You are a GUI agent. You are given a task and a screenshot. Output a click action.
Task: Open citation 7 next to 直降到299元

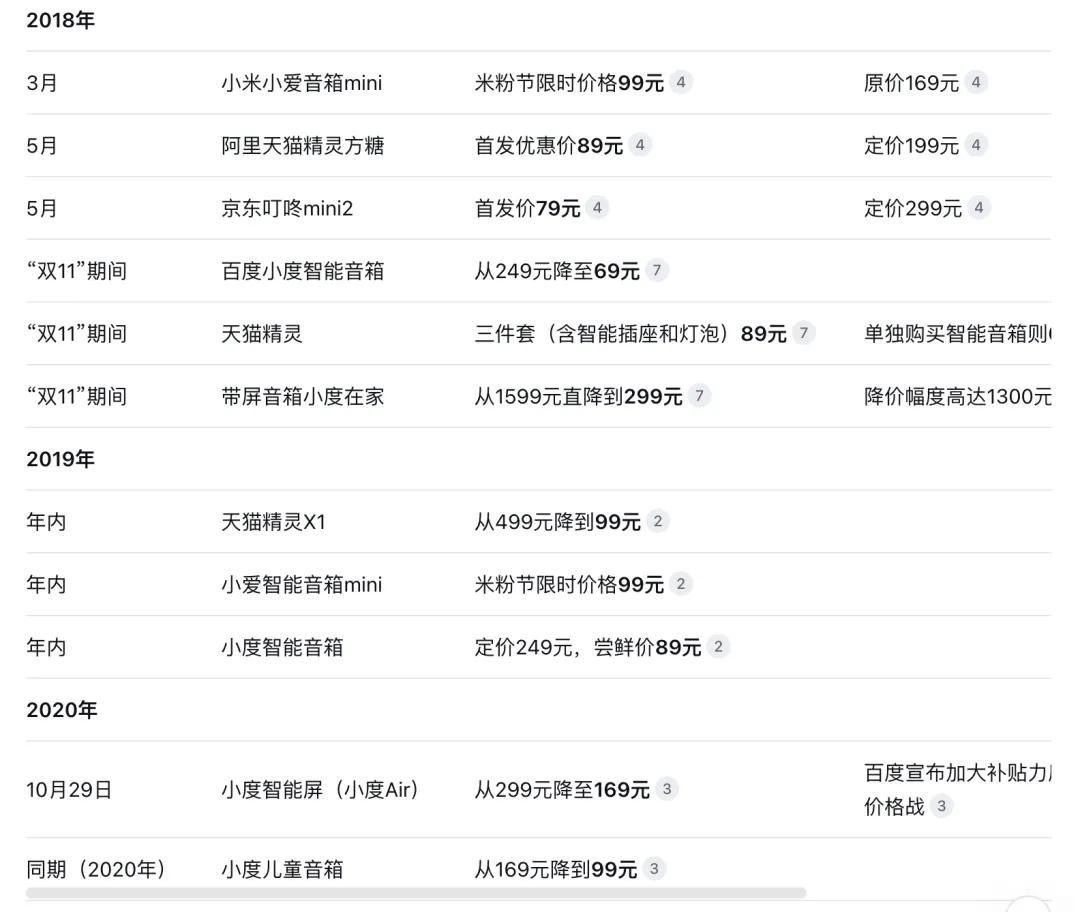tap(700, 397)
